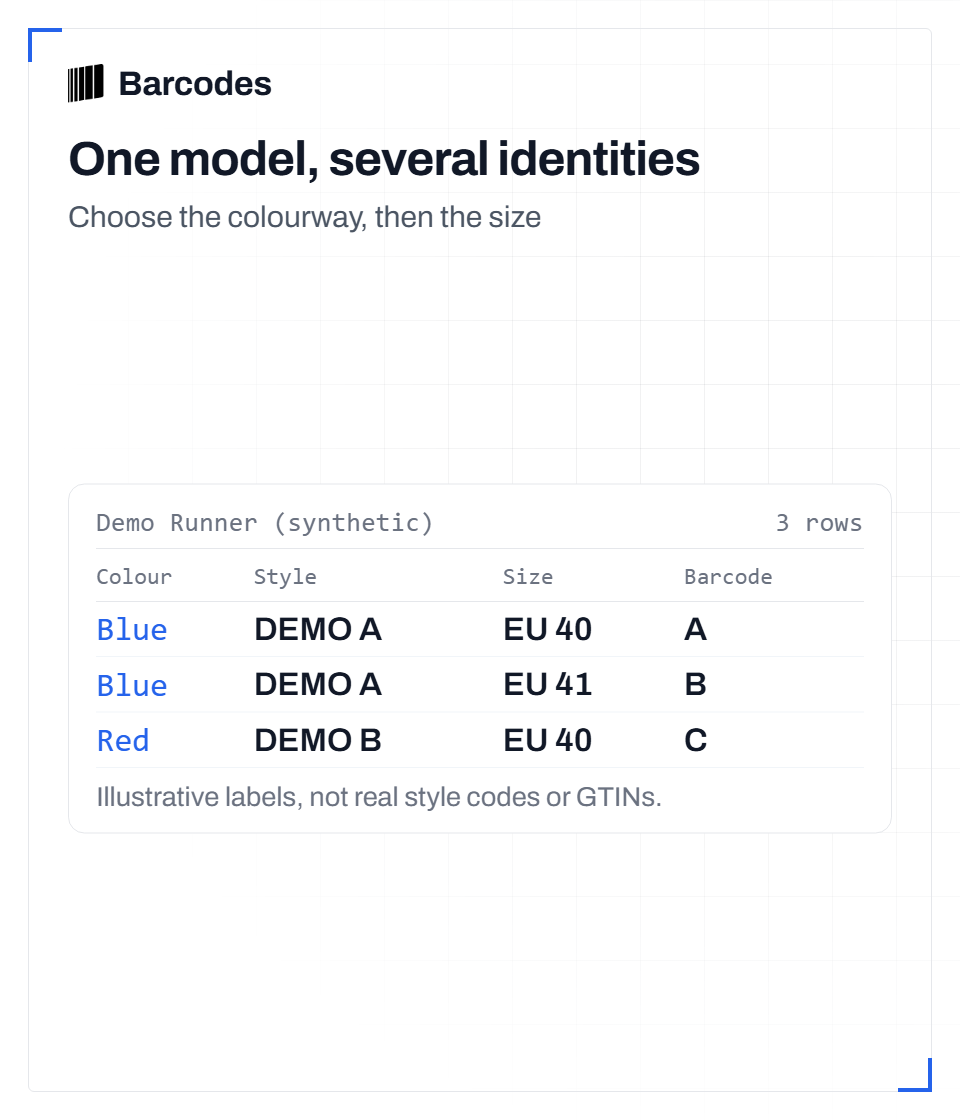Select the "One model, several identities" heading
This screenshot has height=1120, width=960.
[x=384, y=159]
